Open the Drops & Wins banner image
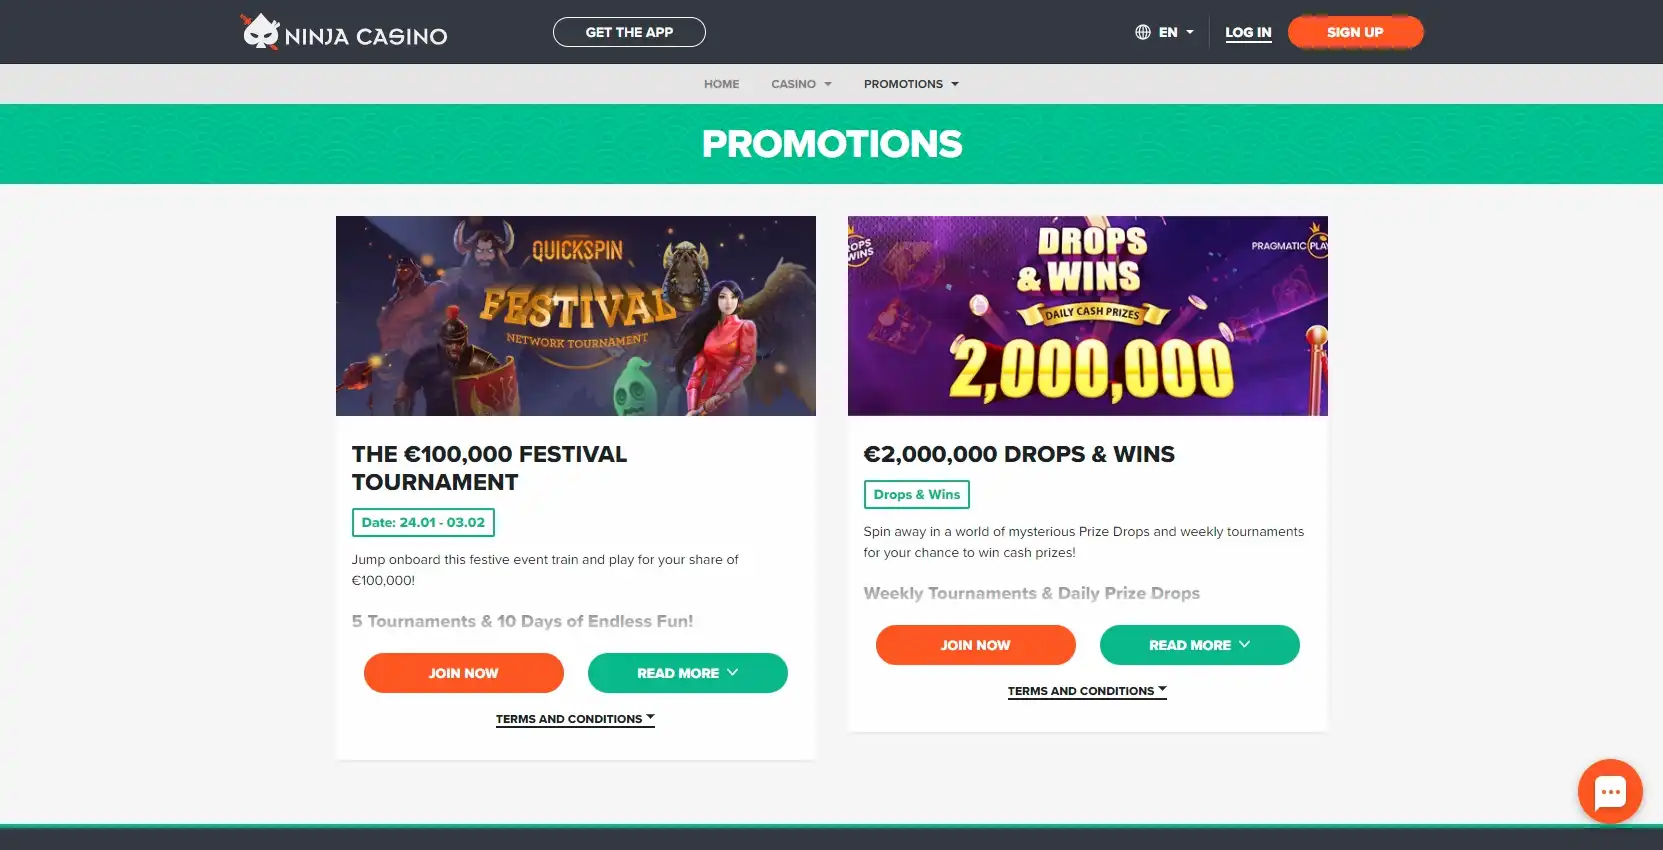This screenshot has height=850, width=1663. pos(1087,316)
